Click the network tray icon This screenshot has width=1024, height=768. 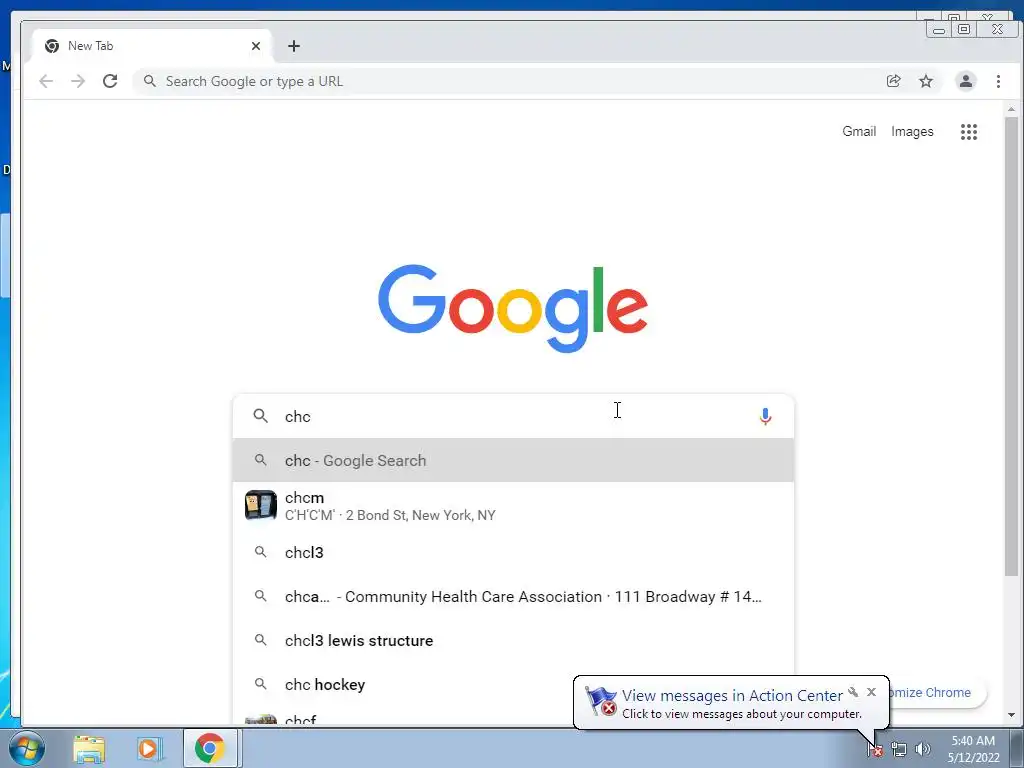point(899,749)
